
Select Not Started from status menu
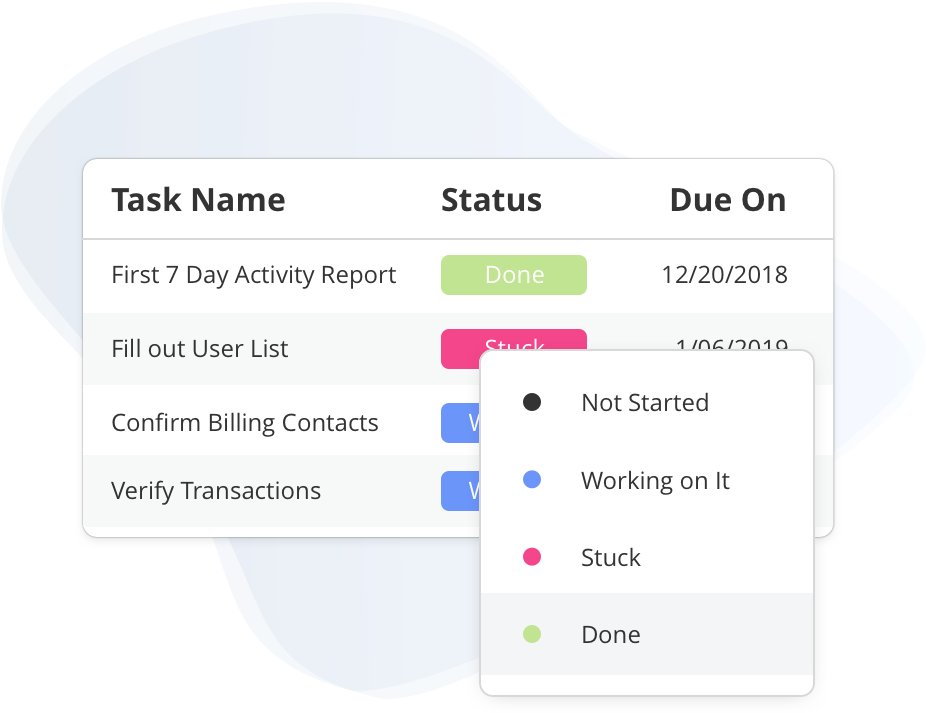point(645,403)
